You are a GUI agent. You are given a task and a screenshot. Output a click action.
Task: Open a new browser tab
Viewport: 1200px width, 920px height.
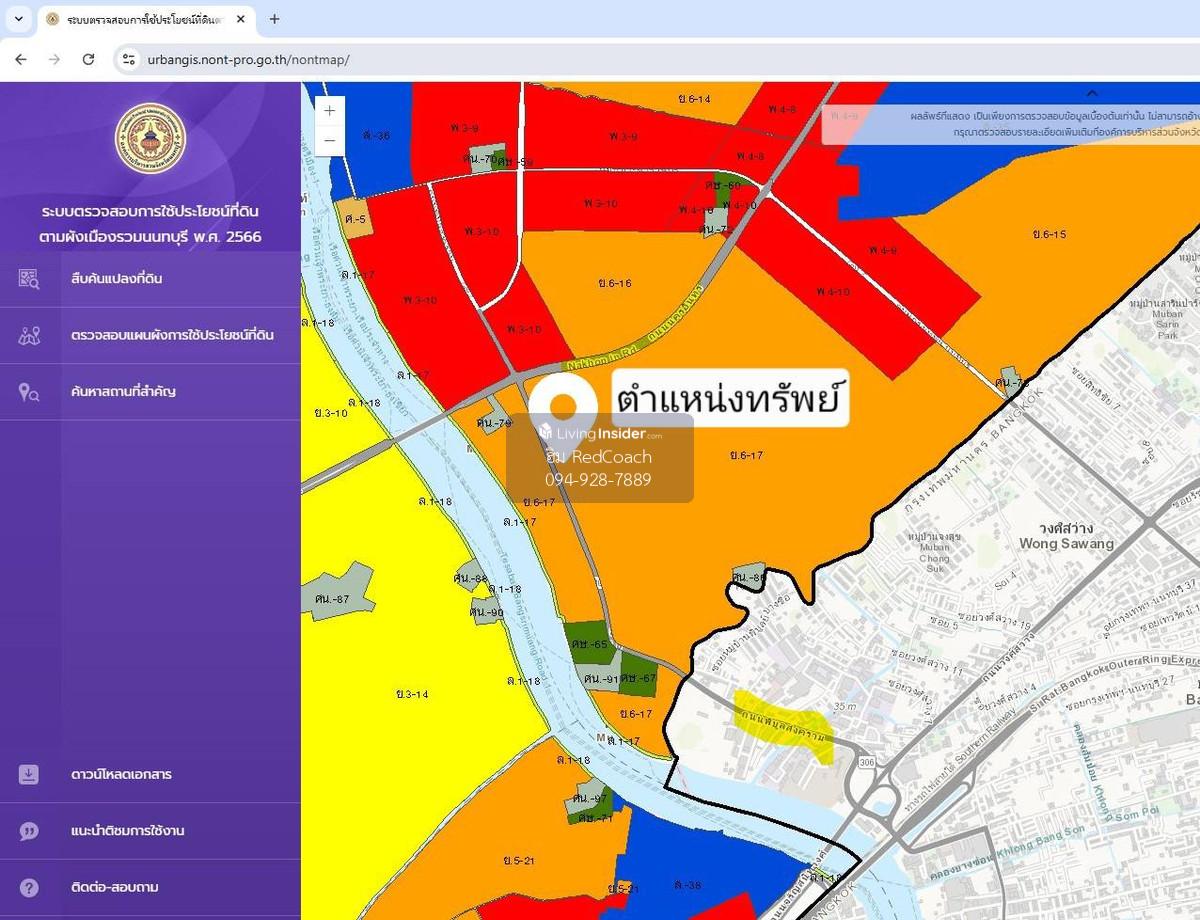click(x=274, y=19)
